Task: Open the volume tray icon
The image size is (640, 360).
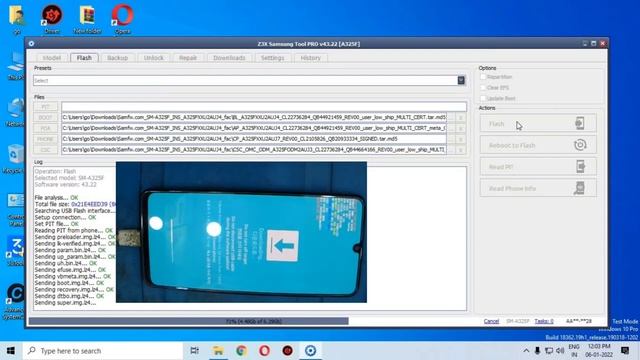Action: click(560, 351)
